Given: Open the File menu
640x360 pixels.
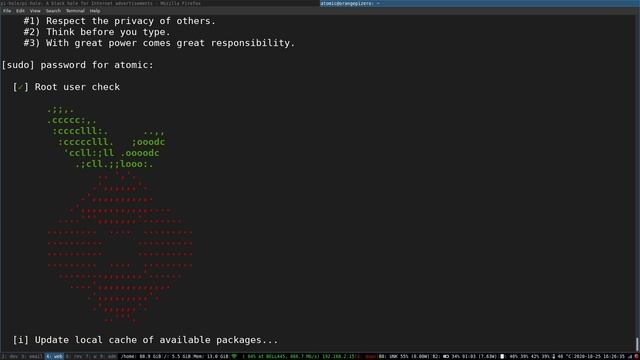Looking at the screenshot, I should [7, 11].
